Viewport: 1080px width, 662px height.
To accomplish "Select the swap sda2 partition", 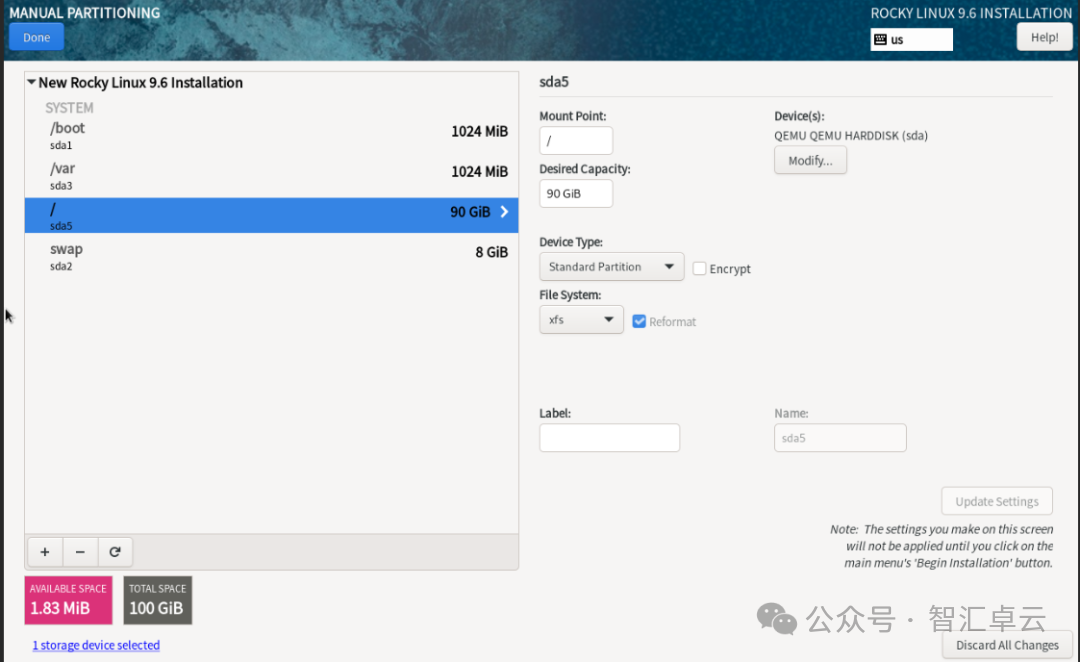I will (x=270, y=256).
